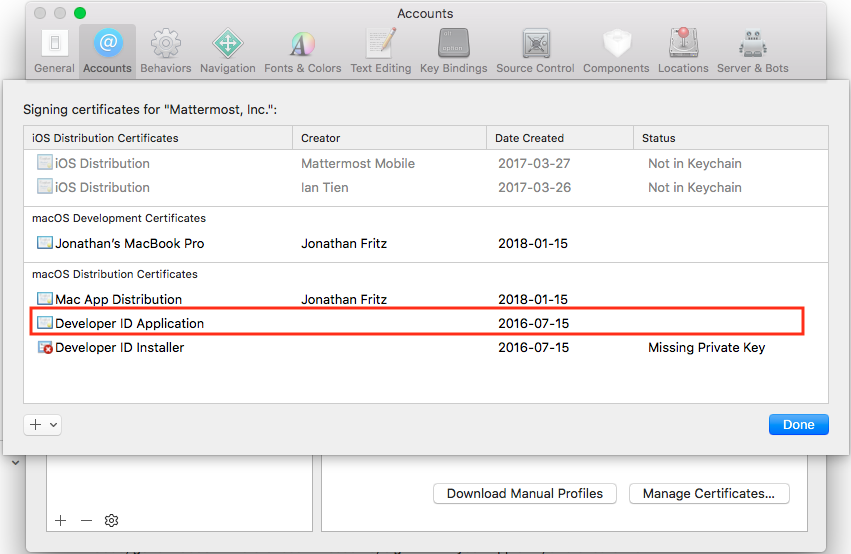Open the add certificate dropdown
The width and height of the screenshot is (851, 554).
[42, 424]
